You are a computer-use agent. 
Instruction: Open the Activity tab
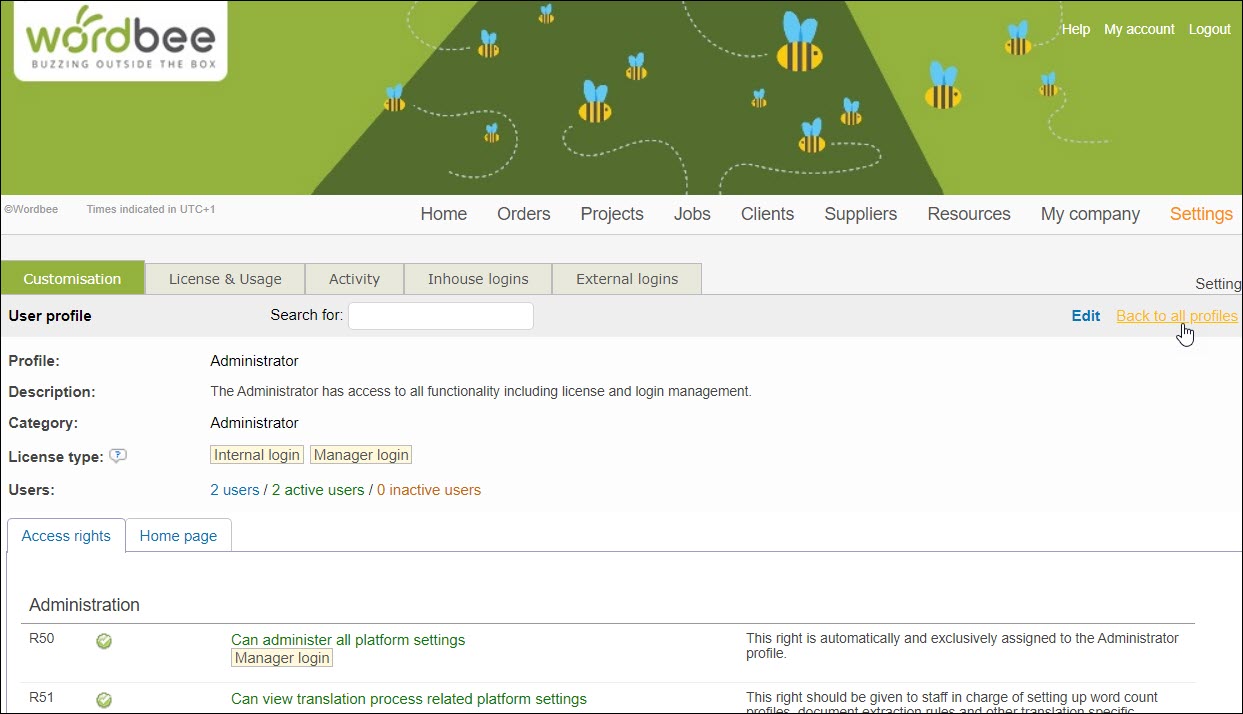point(354,279)
